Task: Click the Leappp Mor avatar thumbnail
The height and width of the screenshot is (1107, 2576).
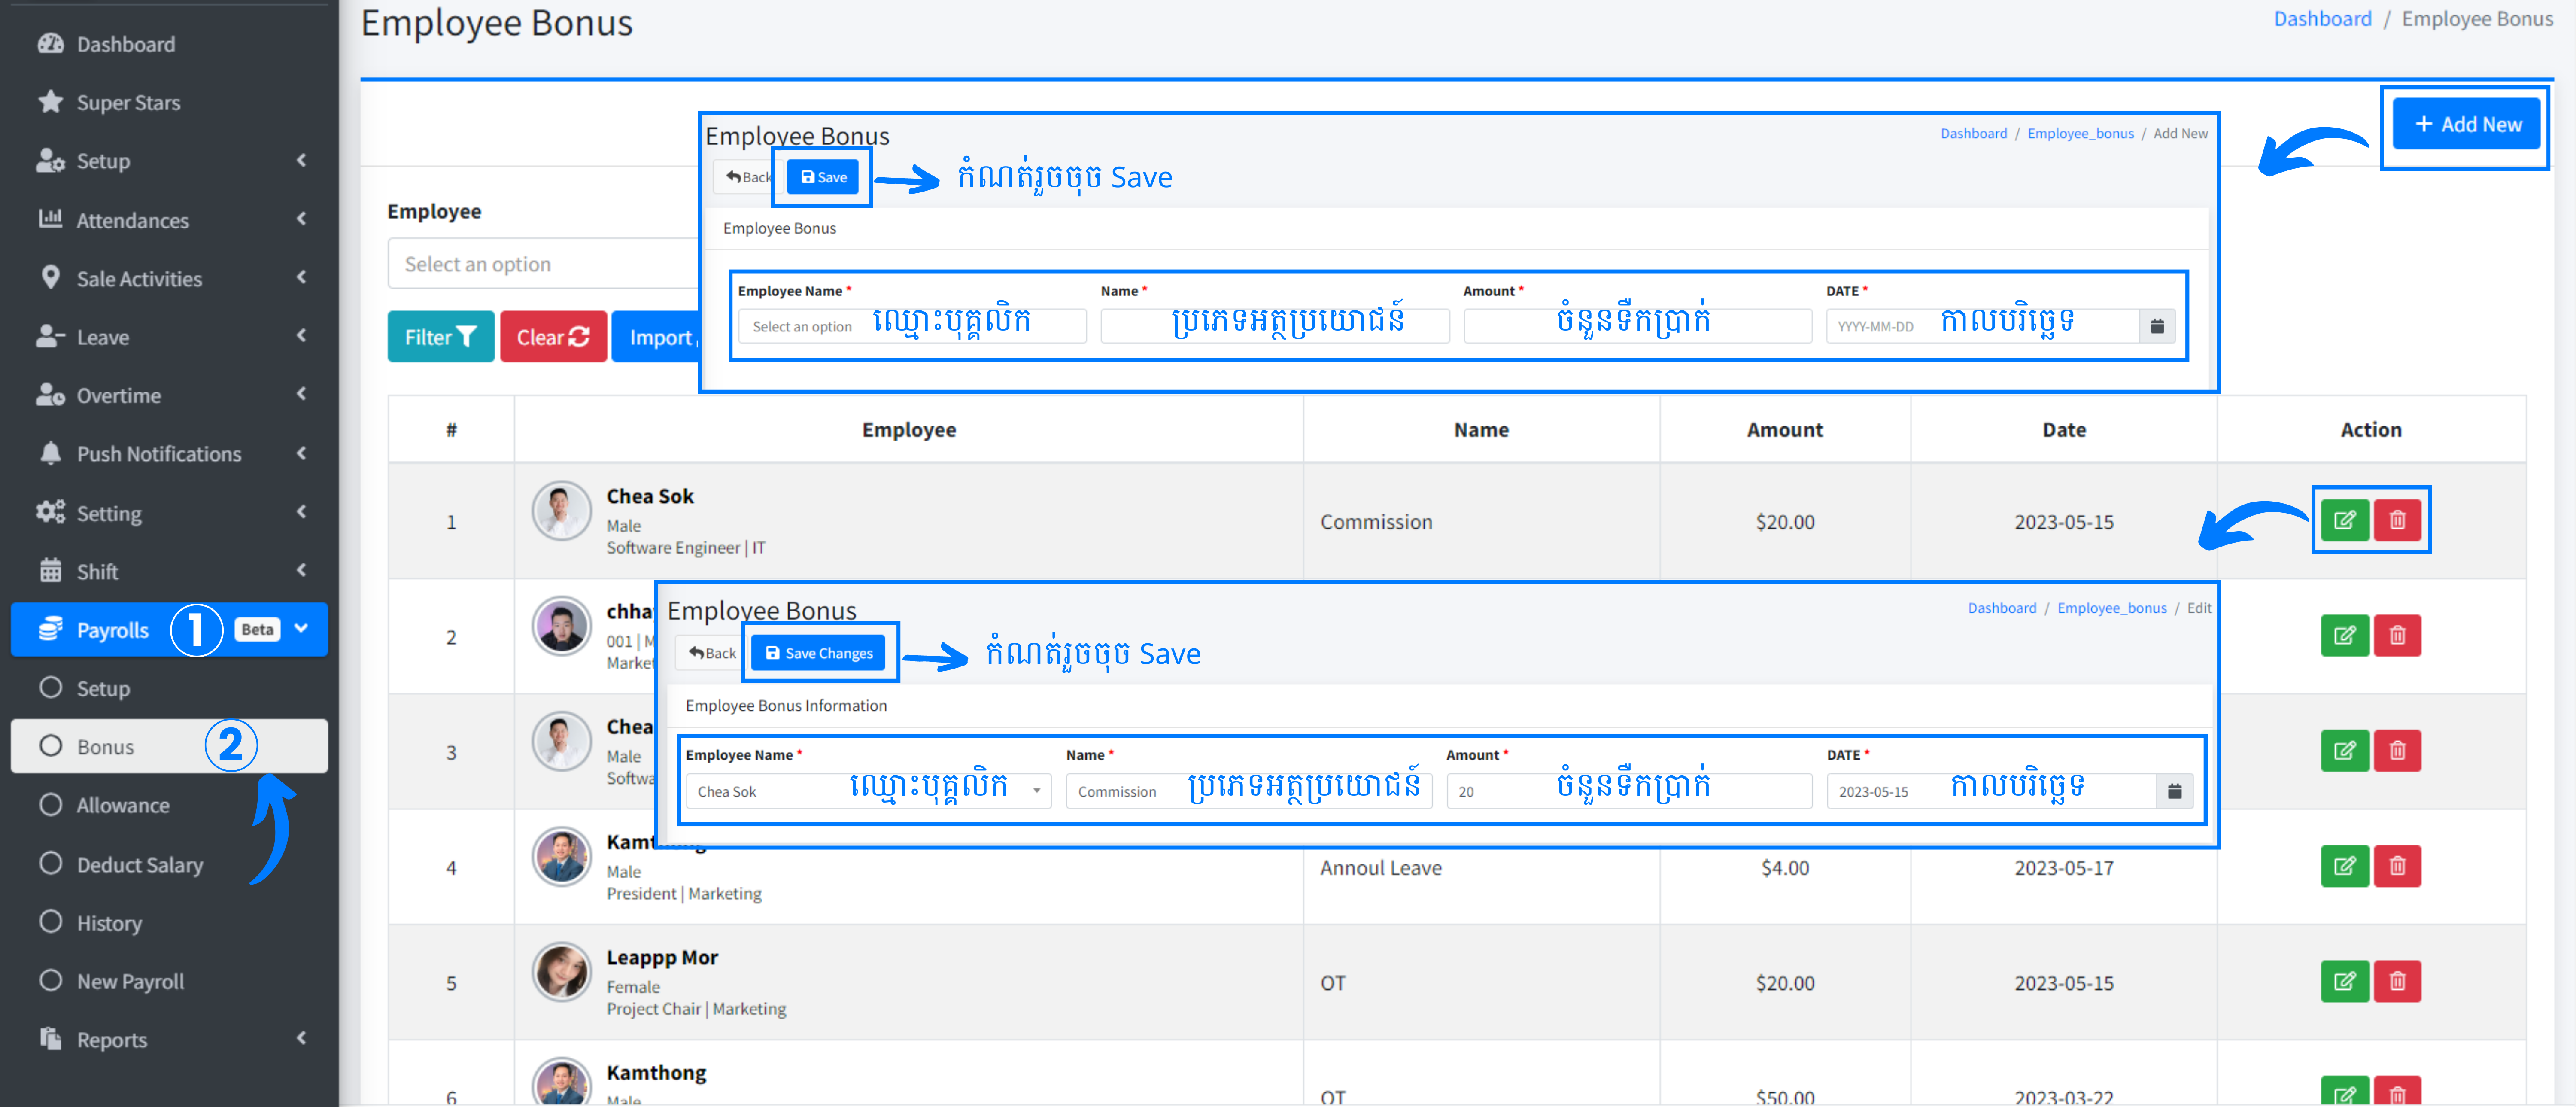Action: pos(561,972)
